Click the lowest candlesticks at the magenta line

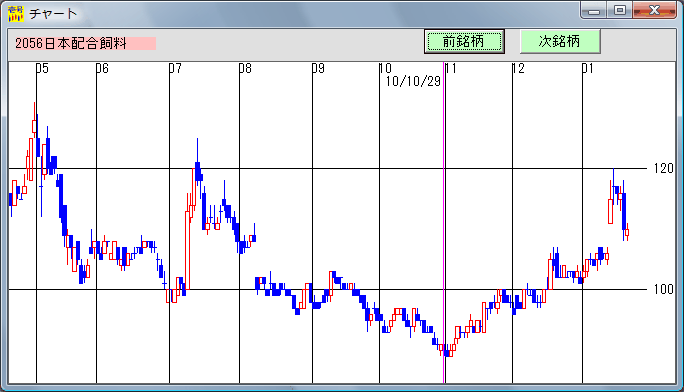[447, 351]
